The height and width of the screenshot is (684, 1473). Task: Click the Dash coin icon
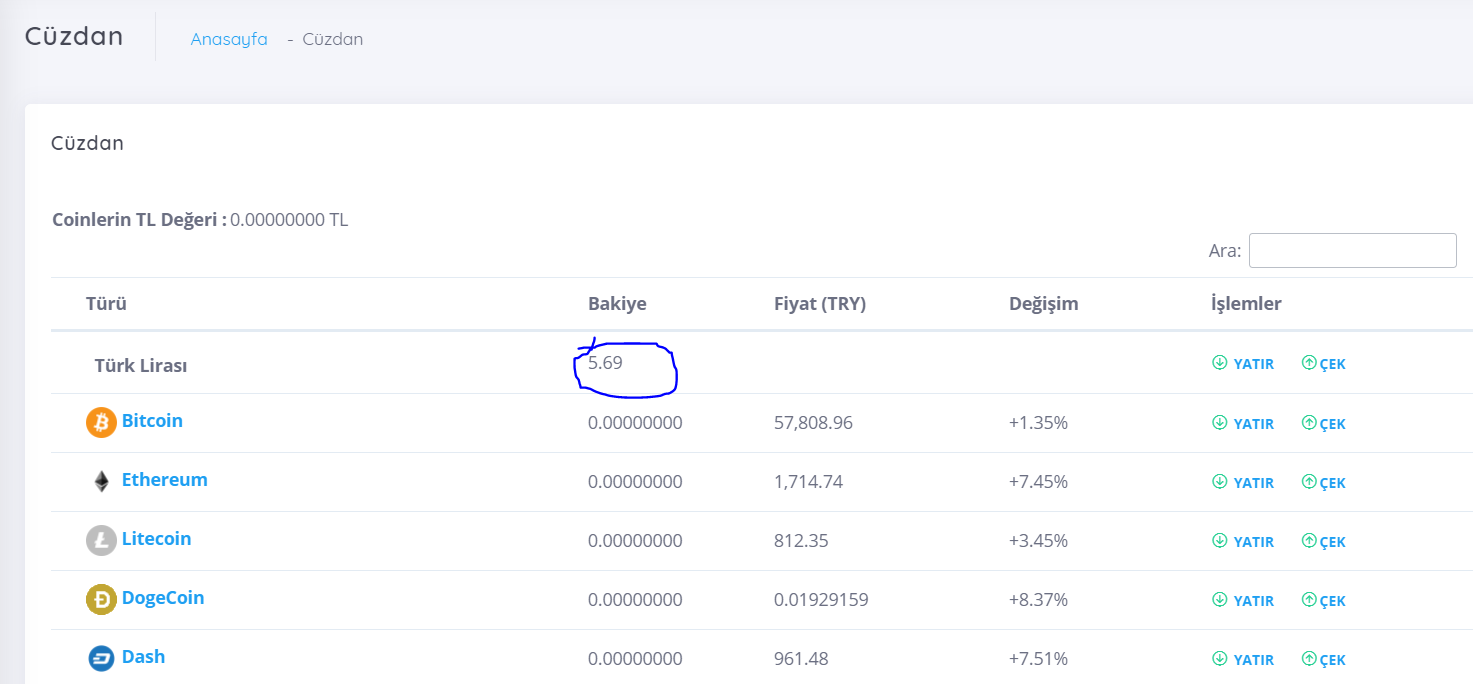[x=101, y=659]
